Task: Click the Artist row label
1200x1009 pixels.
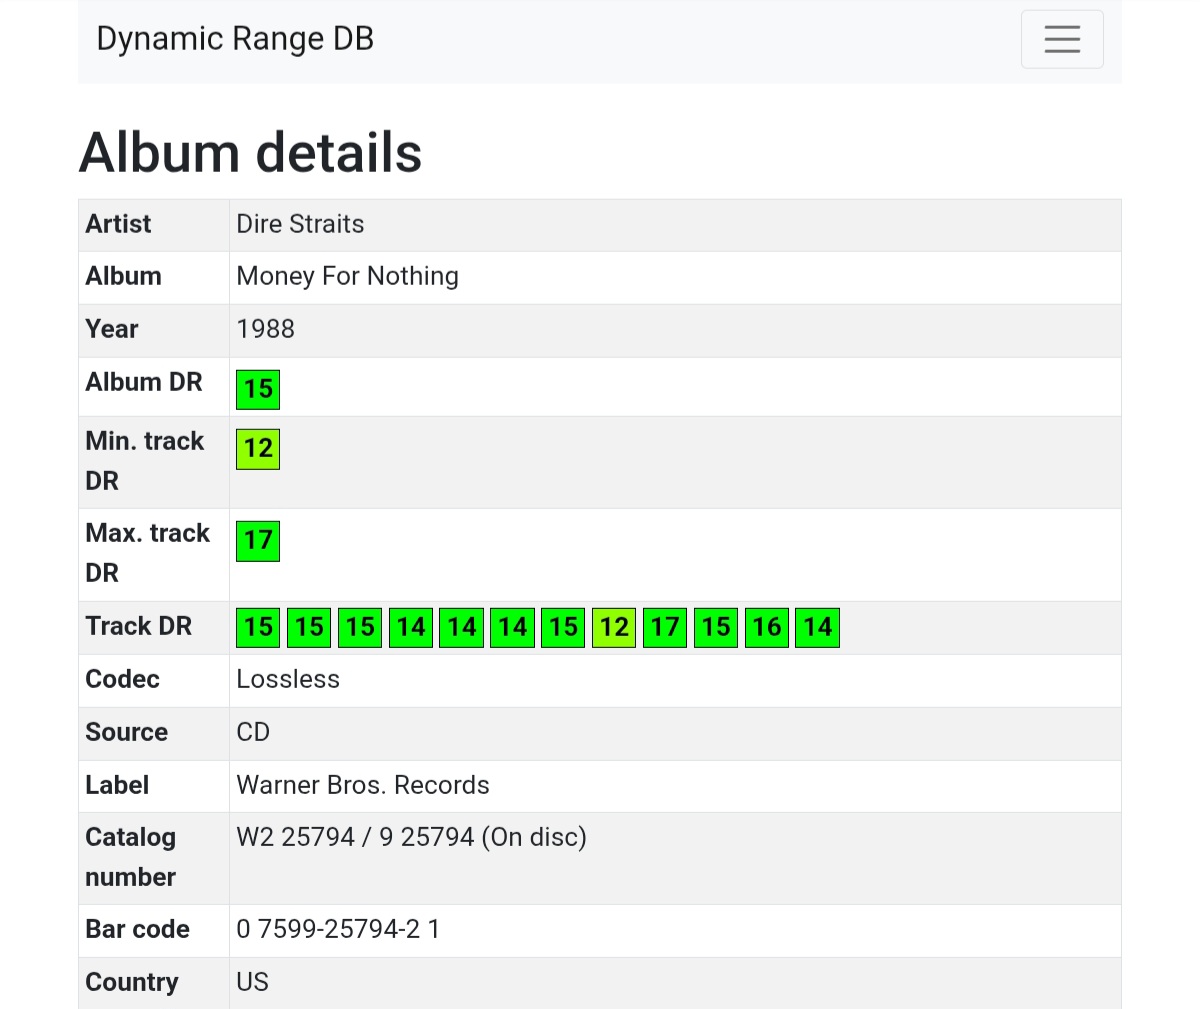Action: (118, 224)
